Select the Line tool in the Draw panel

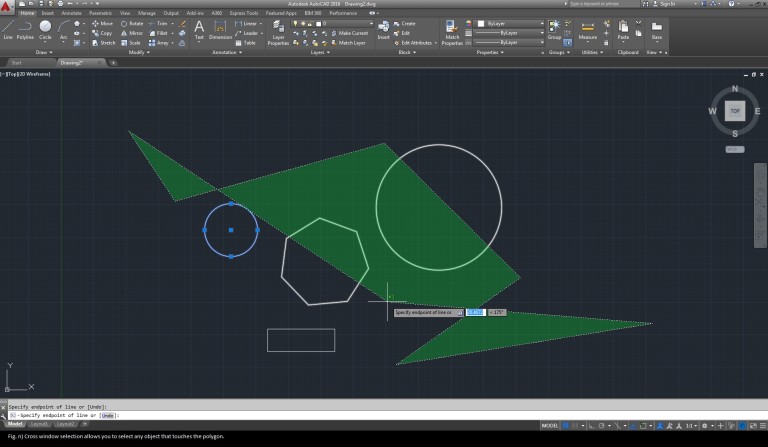pyautogui.click(x=8, y=28)
